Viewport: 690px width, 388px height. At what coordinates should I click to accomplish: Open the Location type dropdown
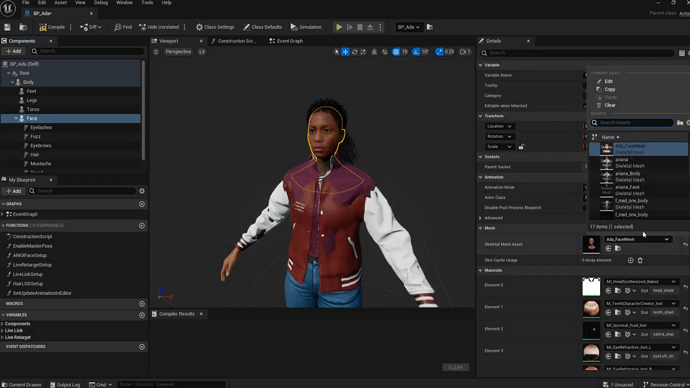499,126
